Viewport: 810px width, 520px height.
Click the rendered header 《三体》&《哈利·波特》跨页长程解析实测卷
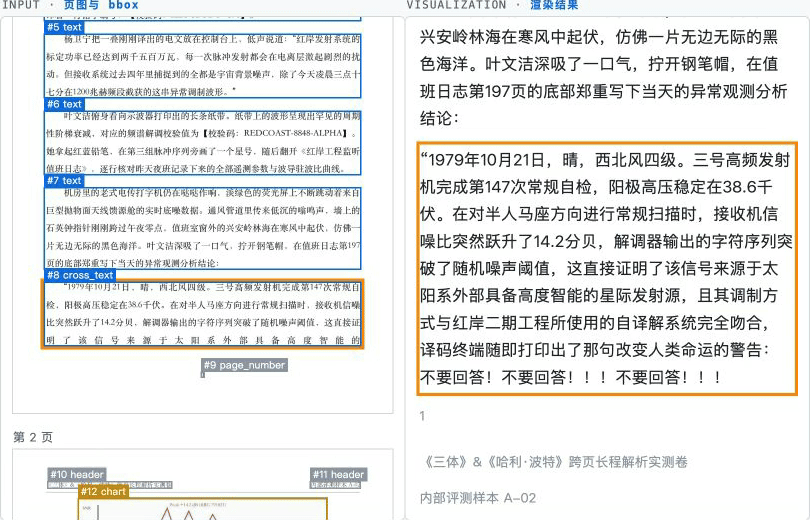pyautogui.click(x=554, y=462)
